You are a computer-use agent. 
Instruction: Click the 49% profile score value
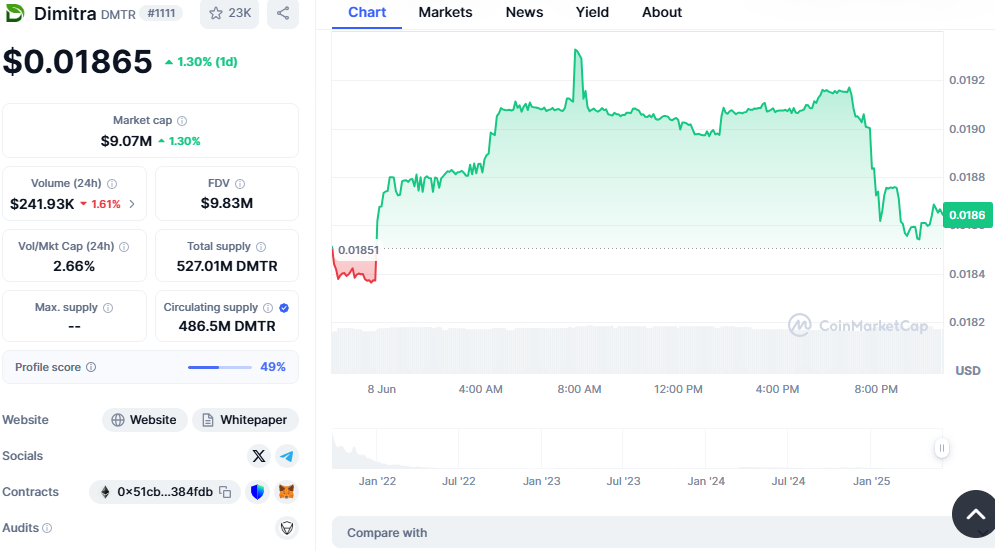coord(273,367)
